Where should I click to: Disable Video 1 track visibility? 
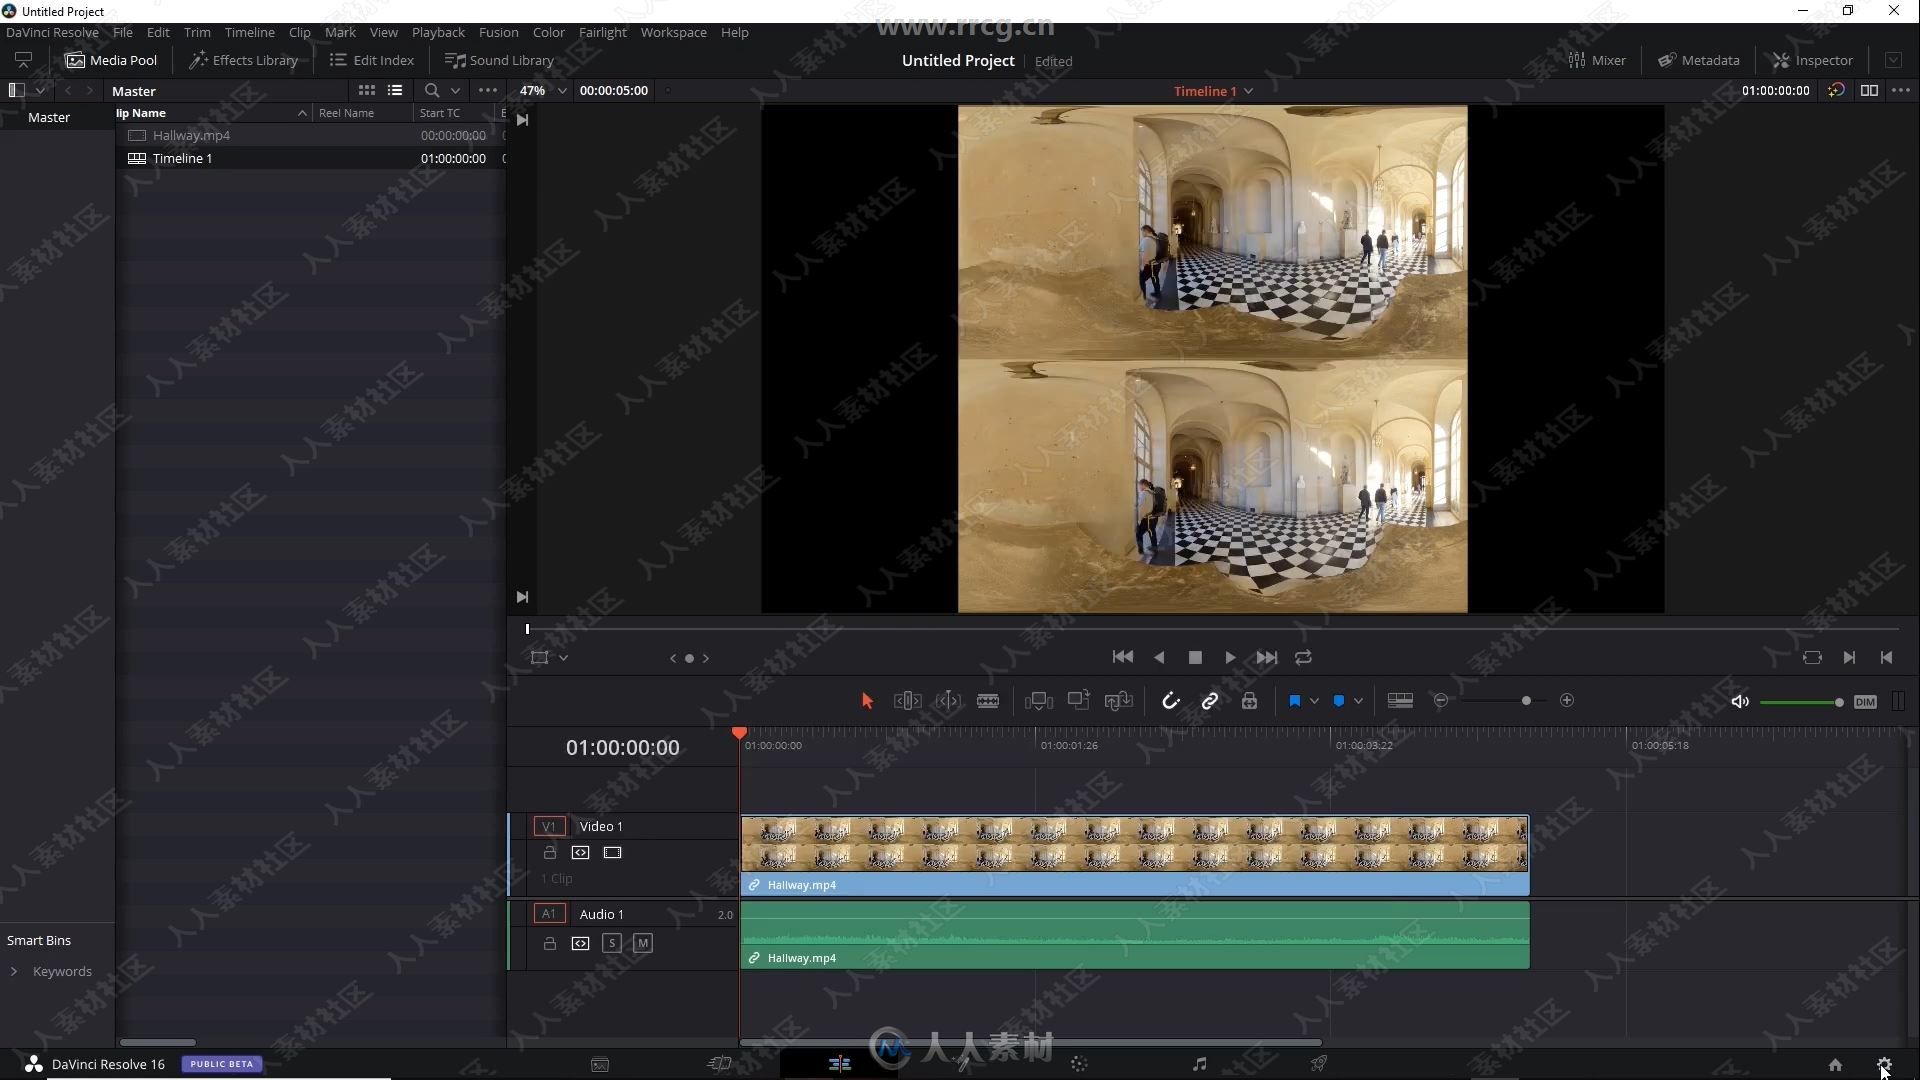coord(612,853)
